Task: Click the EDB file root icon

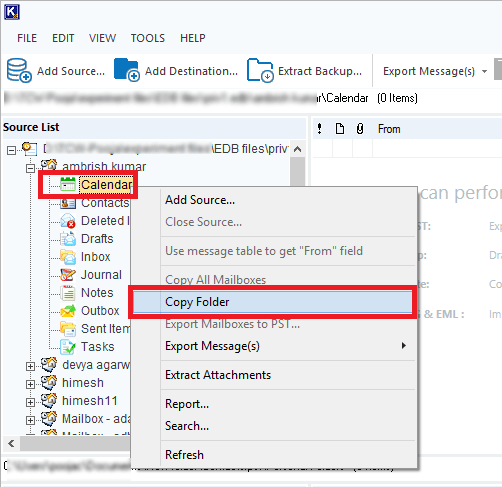Action: (30, 149)
